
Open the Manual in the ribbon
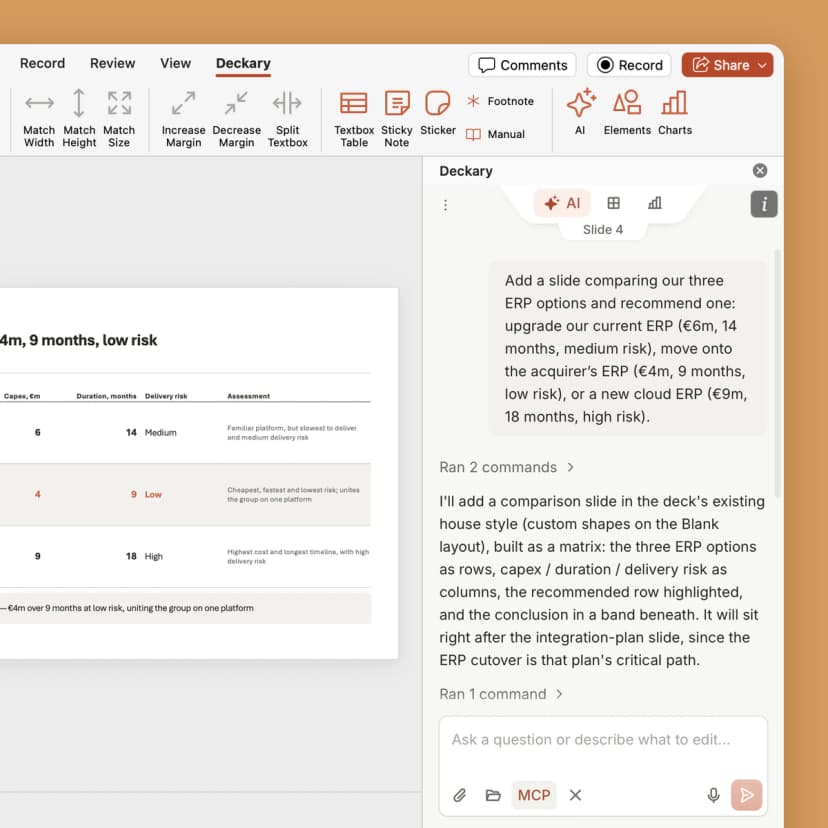click(x=495, y=134)
